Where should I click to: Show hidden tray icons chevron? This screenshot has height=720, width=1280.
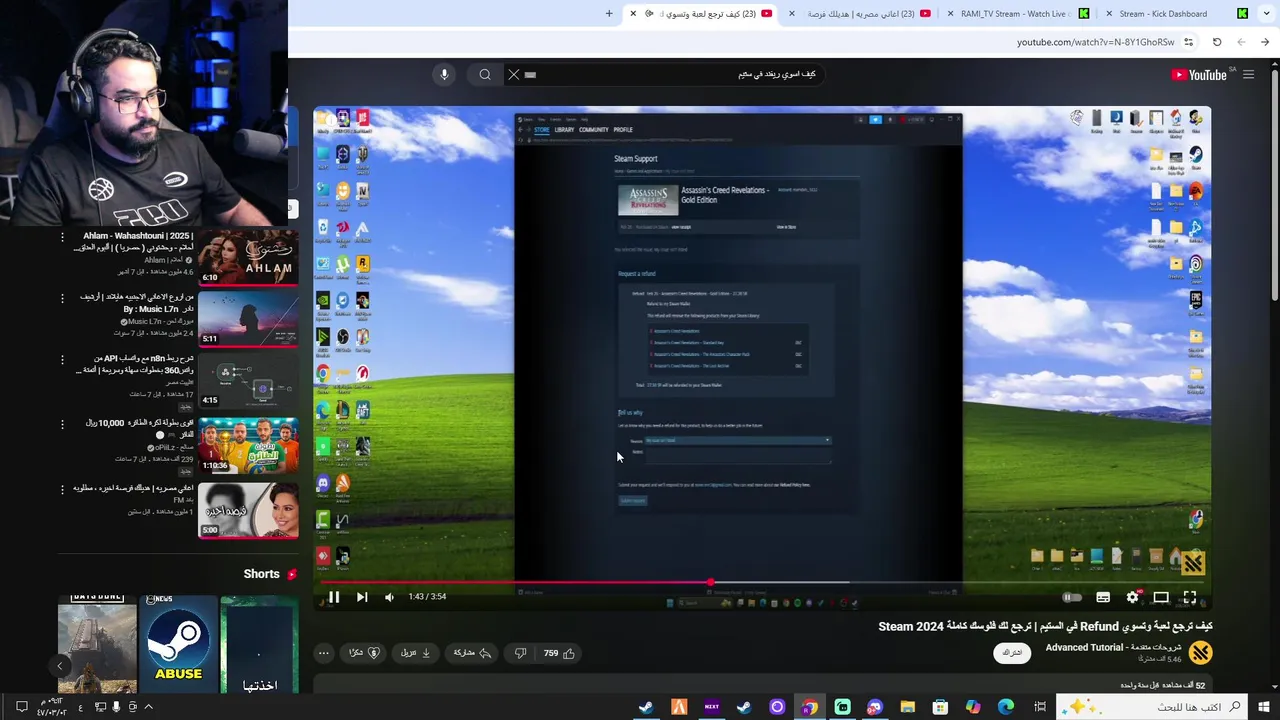click(x=148, y=707)
